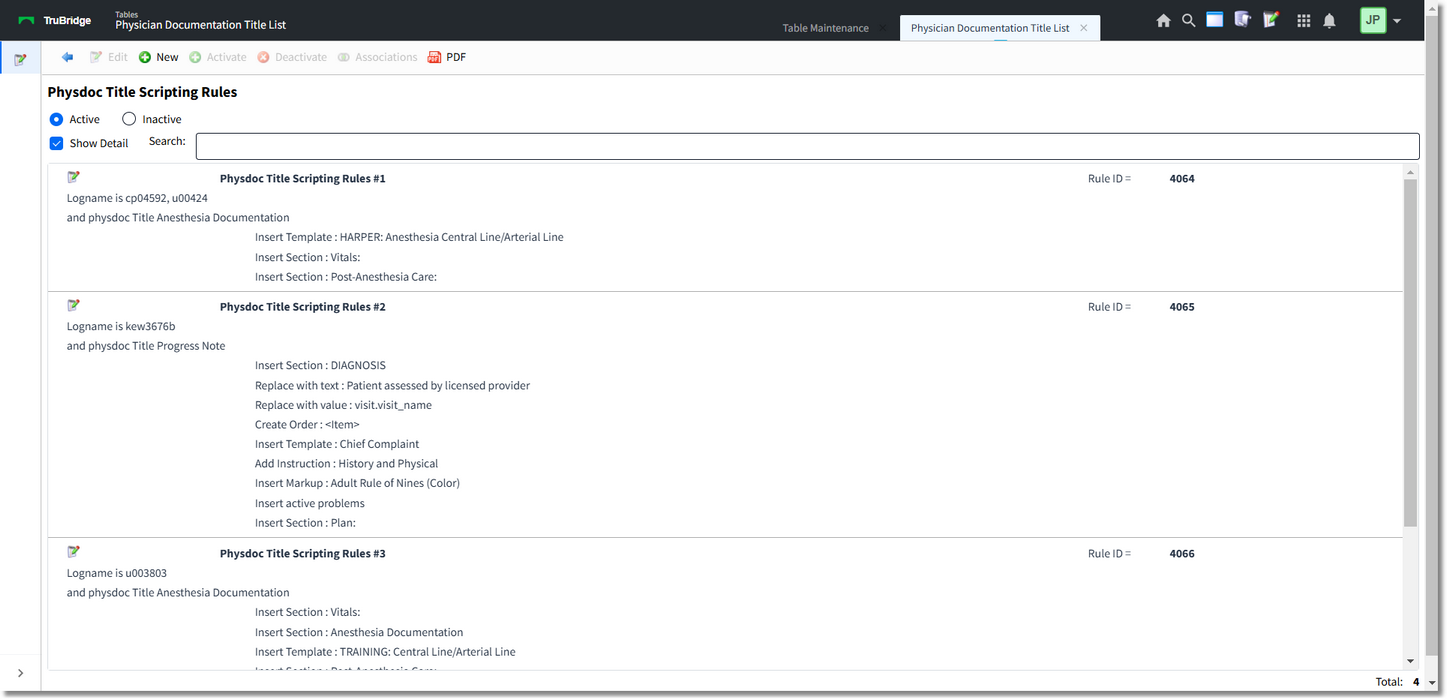
Task: Create a New scripting rule
Action: tap(158, 57)
